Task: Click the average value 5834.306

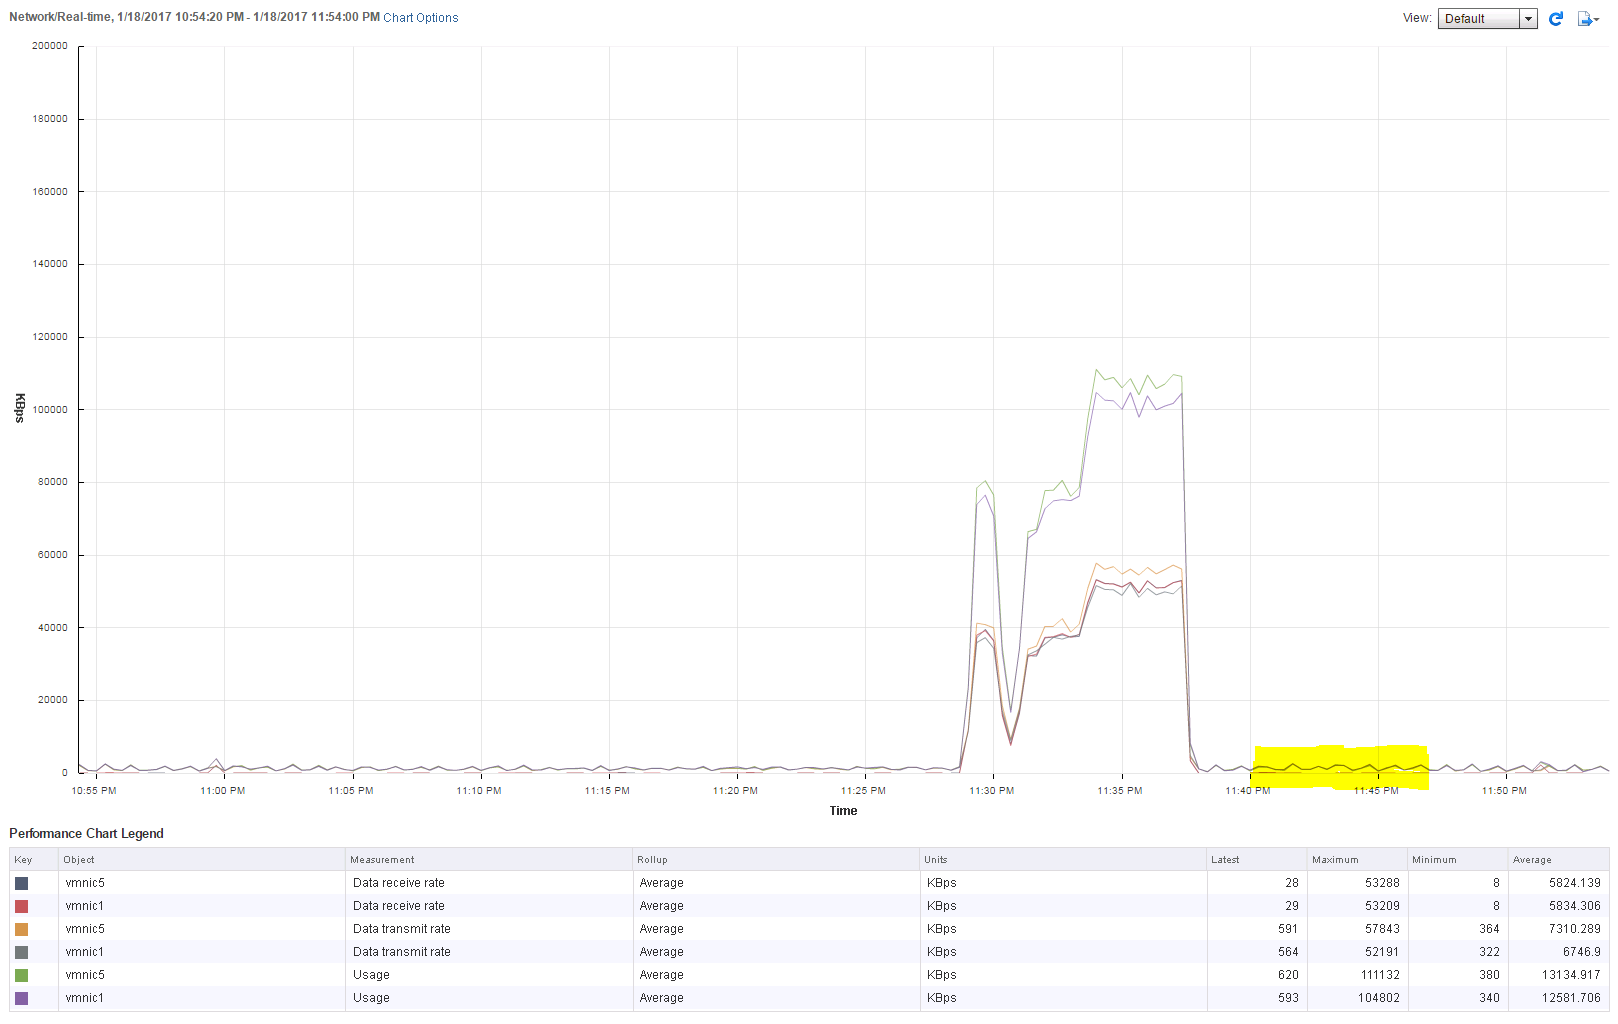Action: pos(1575,906)
